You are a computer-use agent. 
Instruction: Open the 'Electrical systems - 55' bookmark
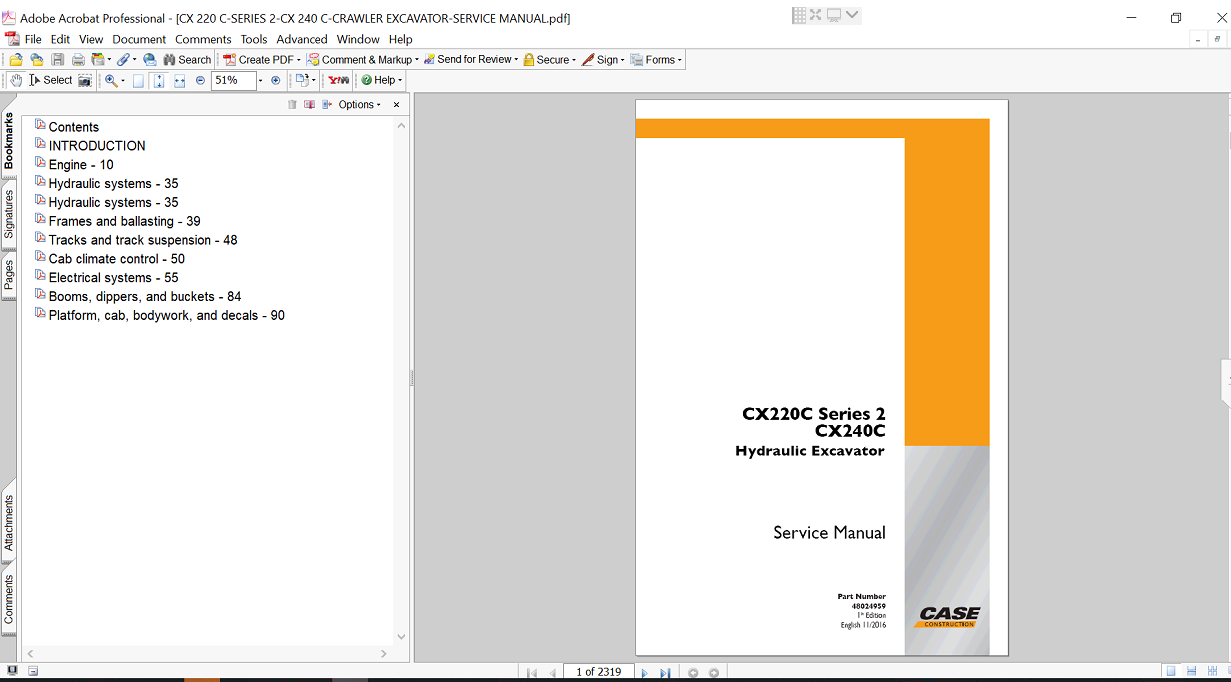pyautogui.click(x=113, y=277)
